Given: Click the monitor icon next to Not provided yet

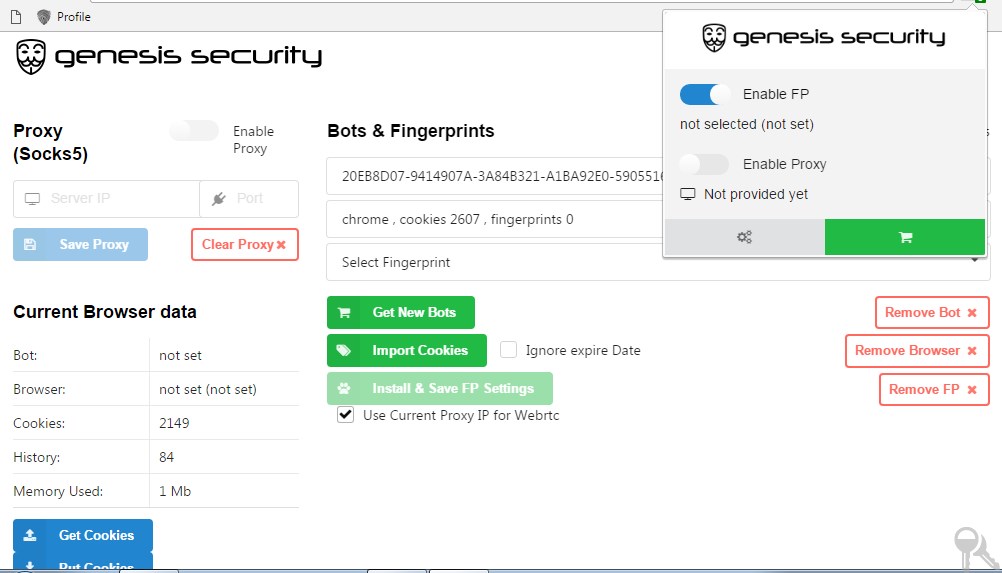Looking at the screenshot, I should [x=688, y=194].
